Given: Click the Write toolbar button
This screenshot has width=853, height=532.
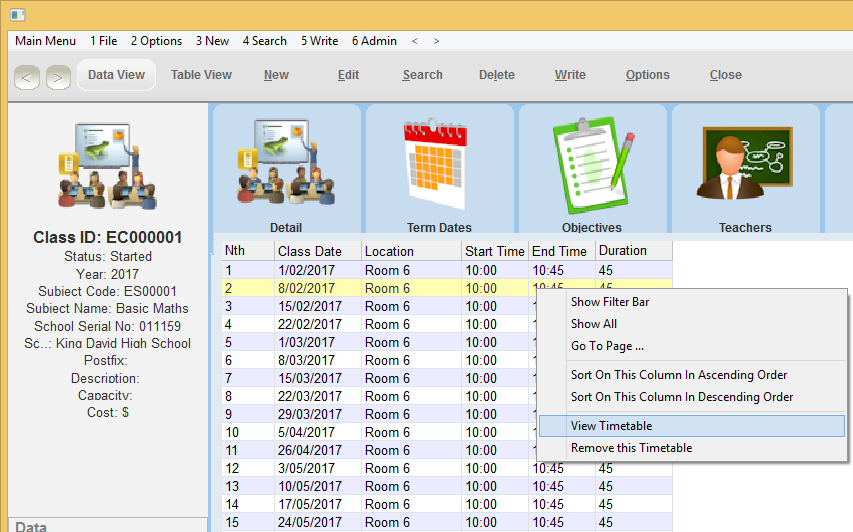Looking at the screenshot, I should tap(570, 75).
